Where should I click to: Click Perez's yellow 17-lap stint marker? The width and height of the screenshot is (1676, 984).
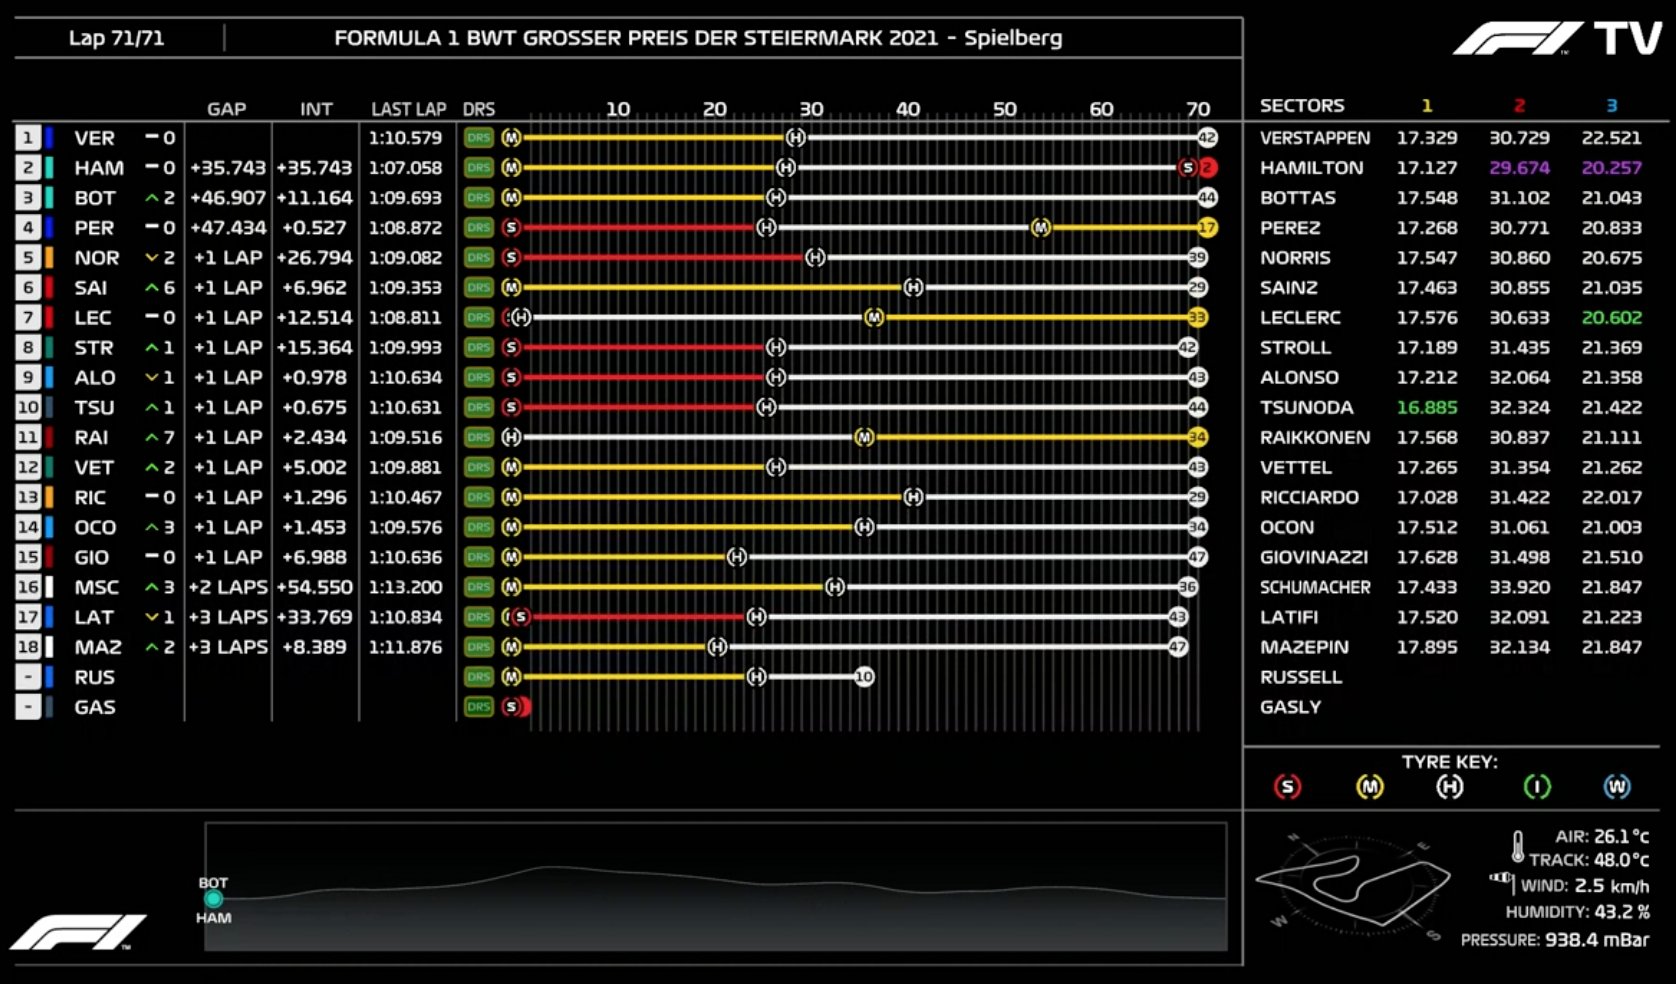coord(1207,228)
